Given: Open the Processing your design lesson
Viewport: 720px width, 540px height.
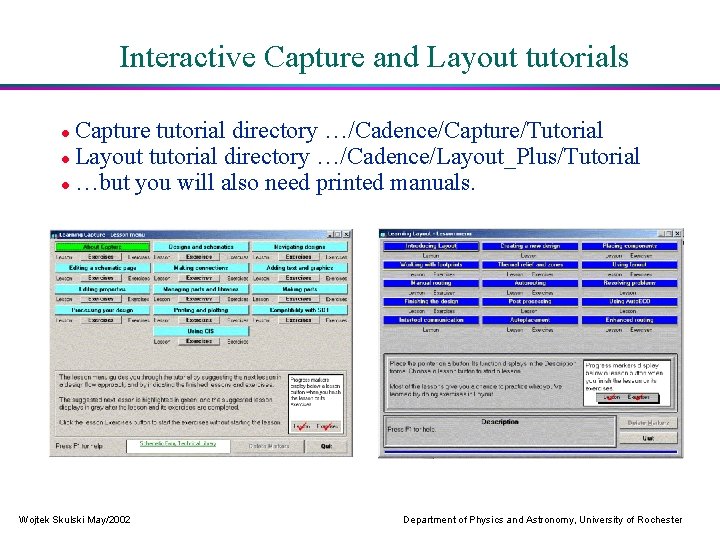Looking at the screenshot, I should [102, 310].
